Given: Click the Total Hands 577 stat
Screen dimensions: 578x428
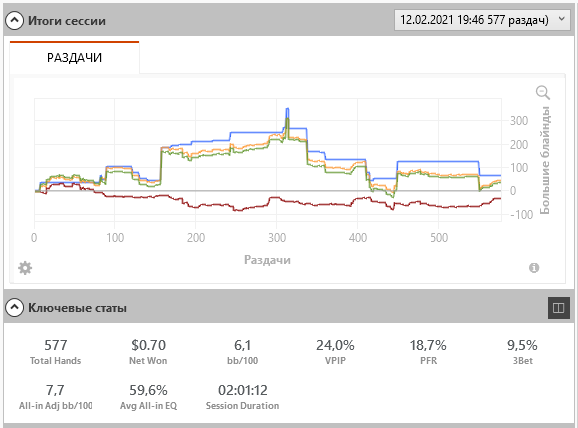Looking at the screenshot, I should click(x=56, y=352).
